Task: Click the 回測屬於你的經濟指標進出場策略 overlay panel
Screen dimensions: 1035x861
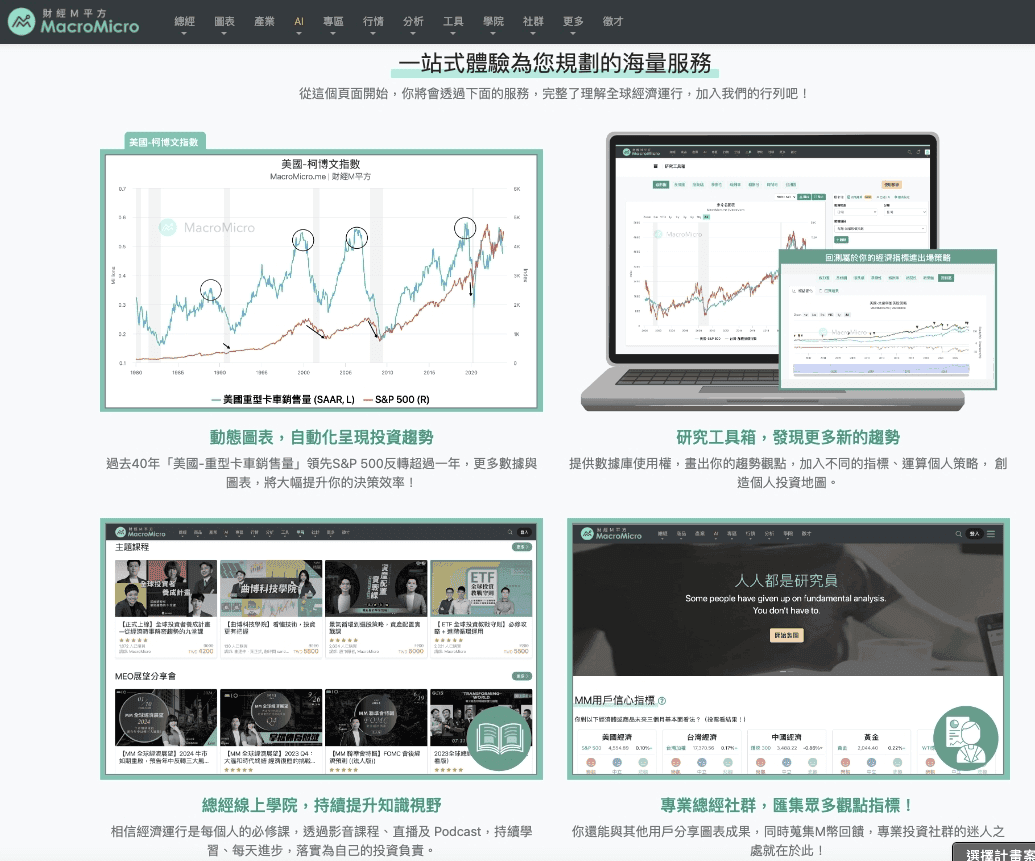Action: tap(888, 320)
